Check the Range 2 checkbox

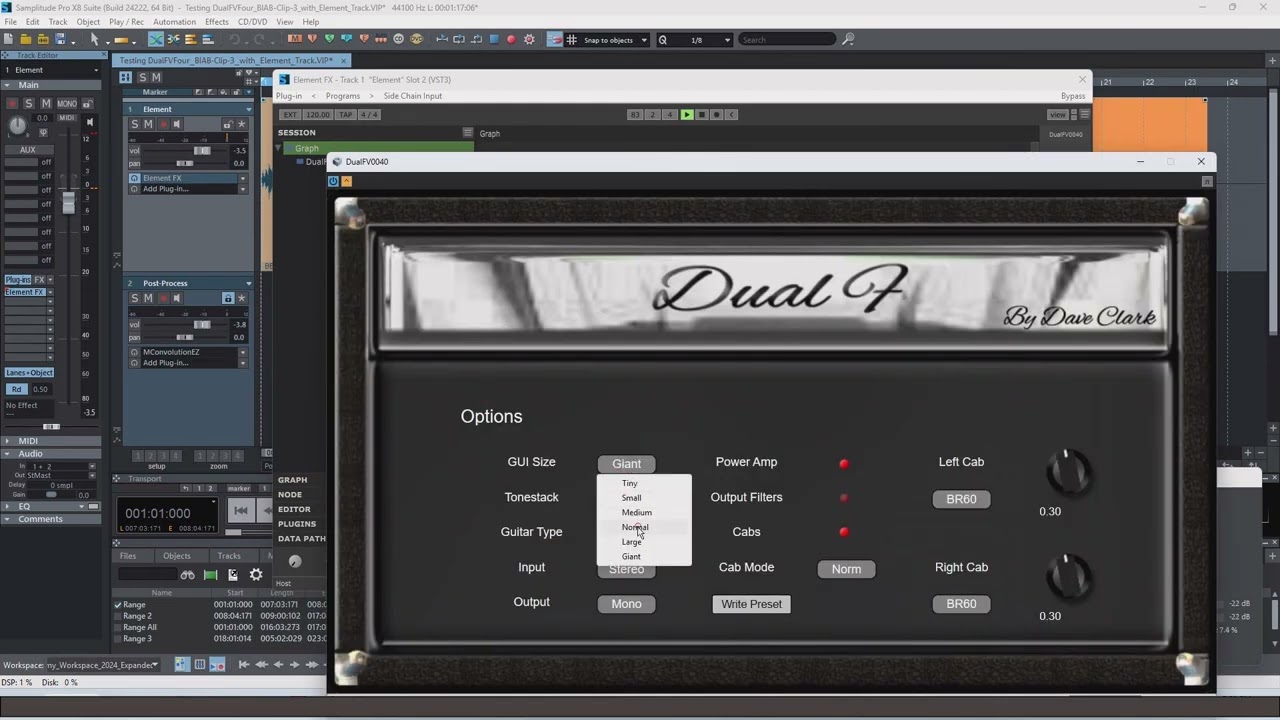click(118, 616)
